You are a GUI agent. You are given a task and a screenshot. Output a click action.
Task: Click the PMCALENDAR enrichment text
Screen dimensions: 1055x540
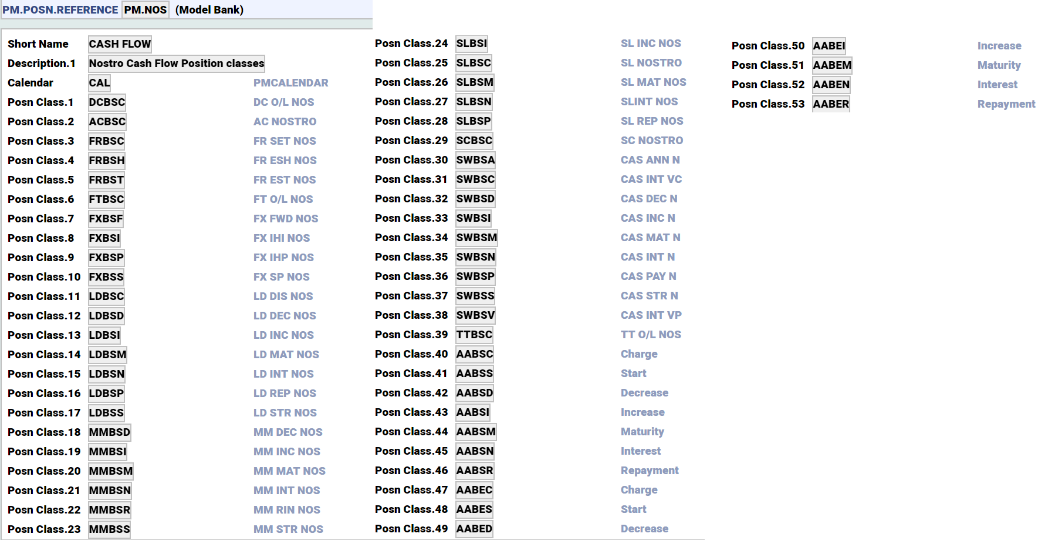click(290, 83)
